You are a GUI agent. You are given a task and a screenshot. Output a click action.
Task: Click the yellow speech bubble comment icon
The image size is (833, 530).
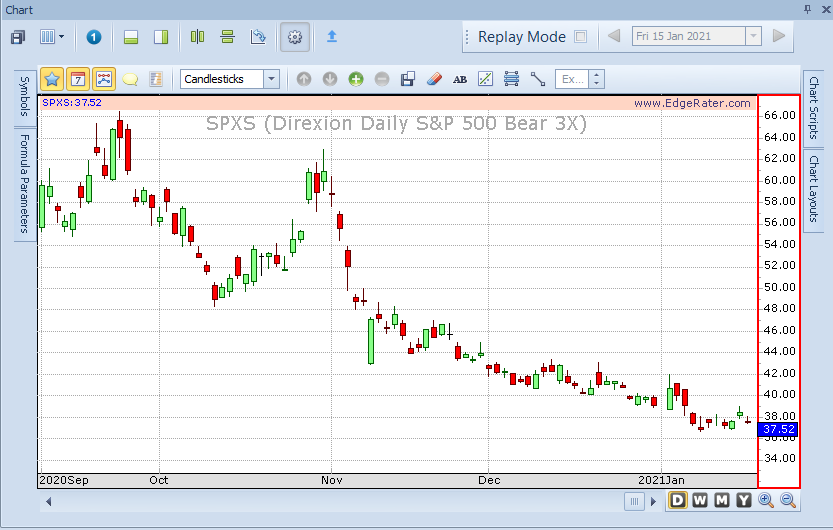click(x=130, y=80)
